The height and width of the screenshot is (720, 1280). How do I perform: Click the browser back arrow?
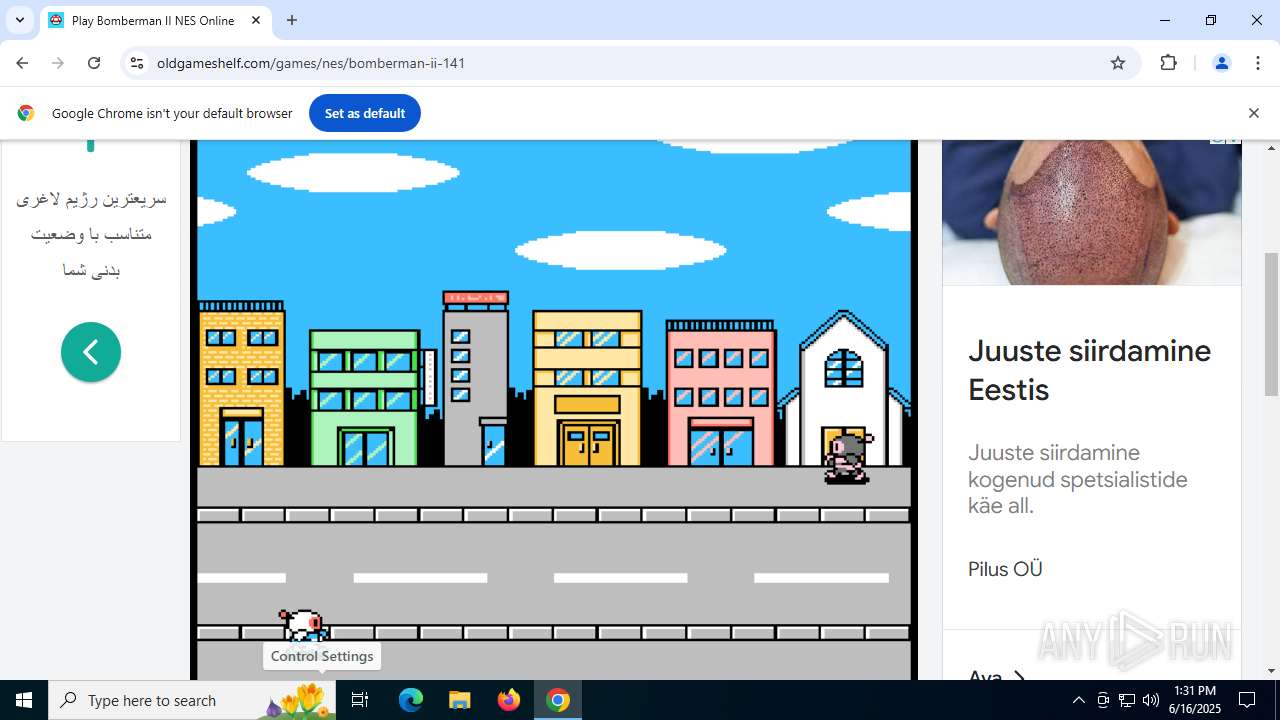[x=22, y=63]
